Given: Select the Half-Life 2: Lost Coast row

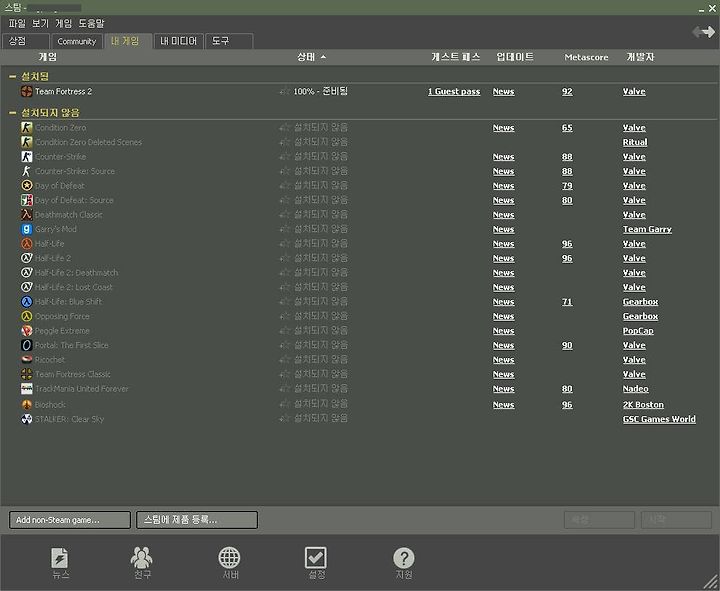Looking at the screenshot, I should click(358, 287).
